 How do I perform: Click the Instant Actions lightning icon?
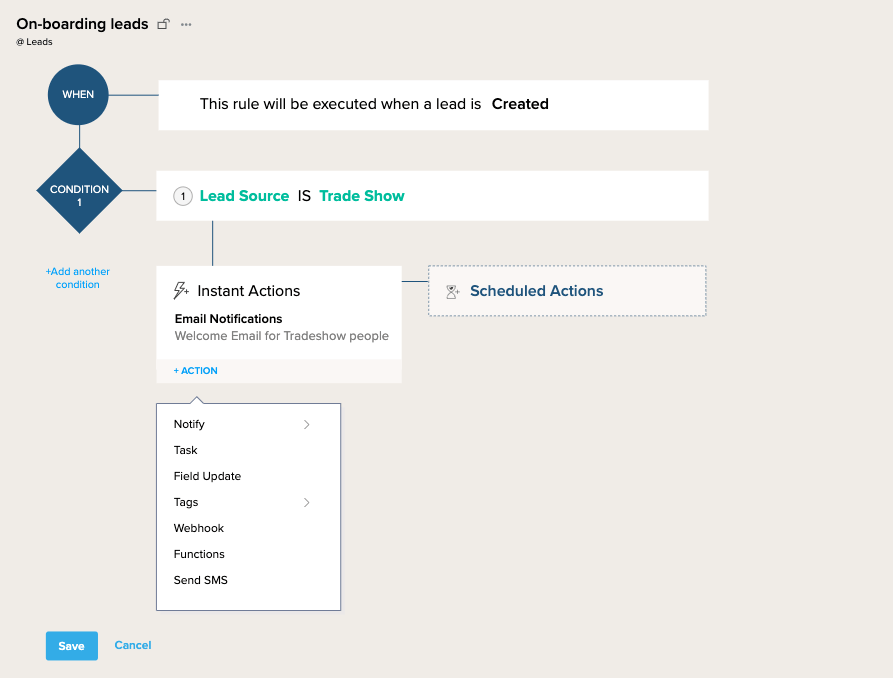181,291
